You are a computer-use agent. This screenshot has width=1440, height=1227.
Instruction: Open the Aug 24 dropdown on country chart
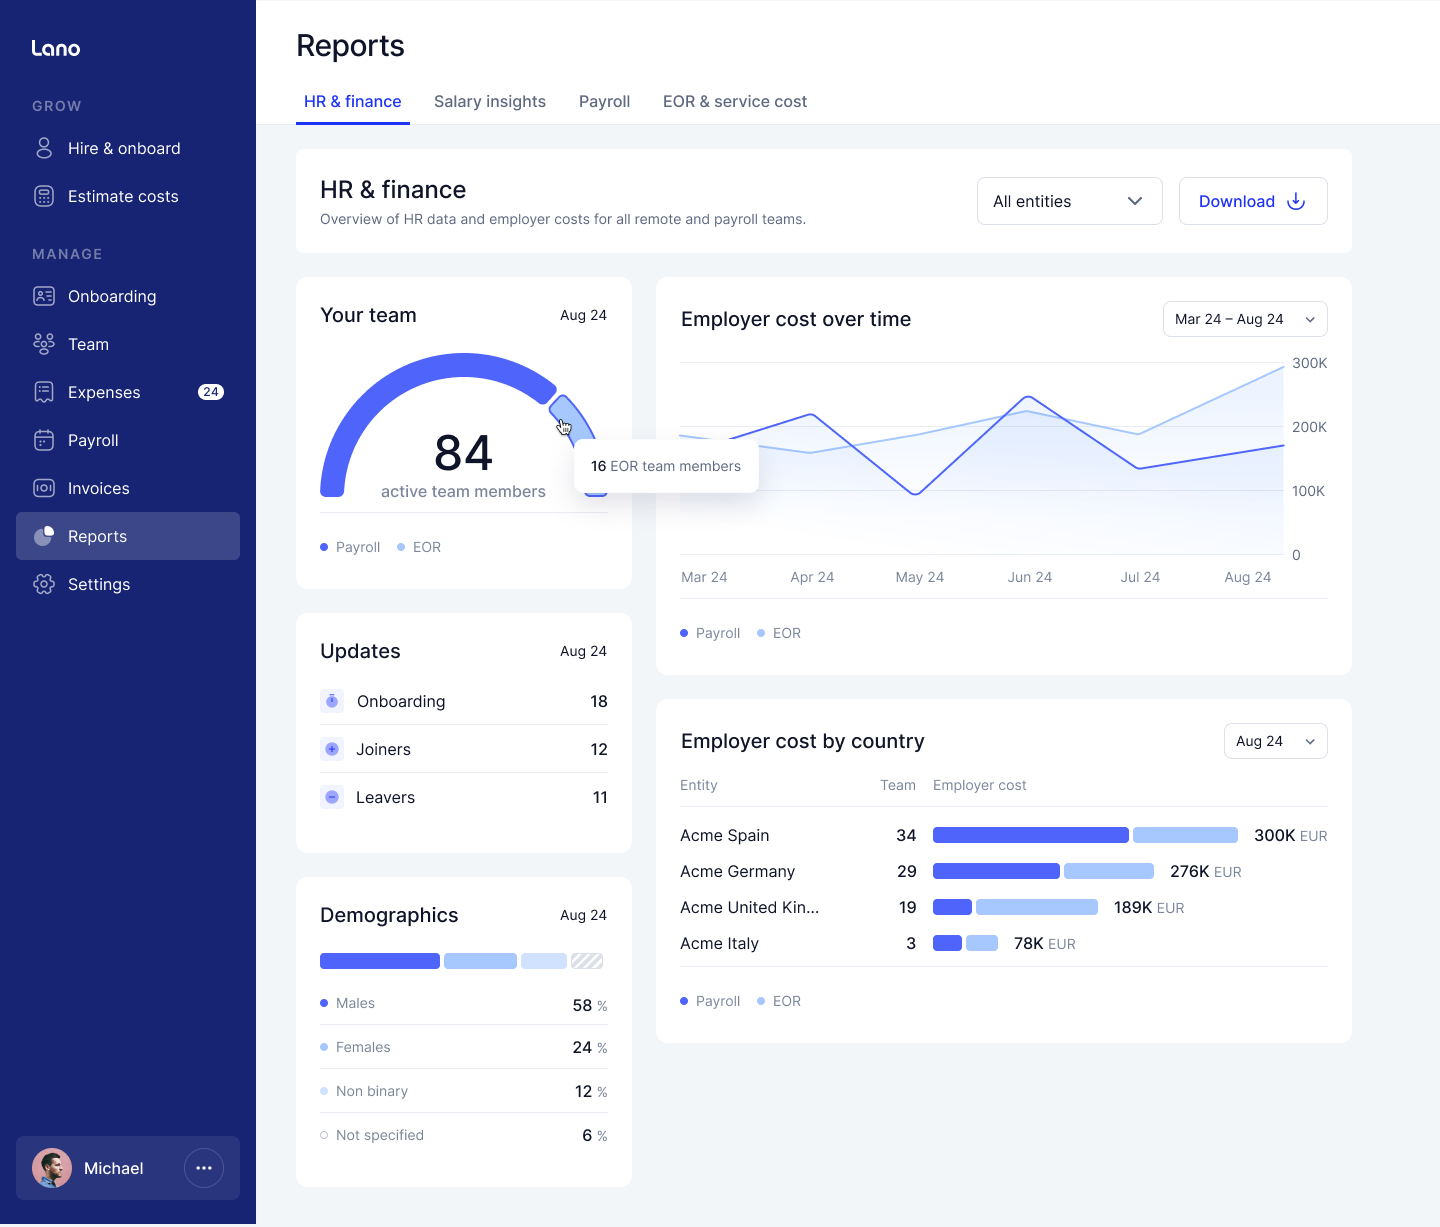[1275, 741]
